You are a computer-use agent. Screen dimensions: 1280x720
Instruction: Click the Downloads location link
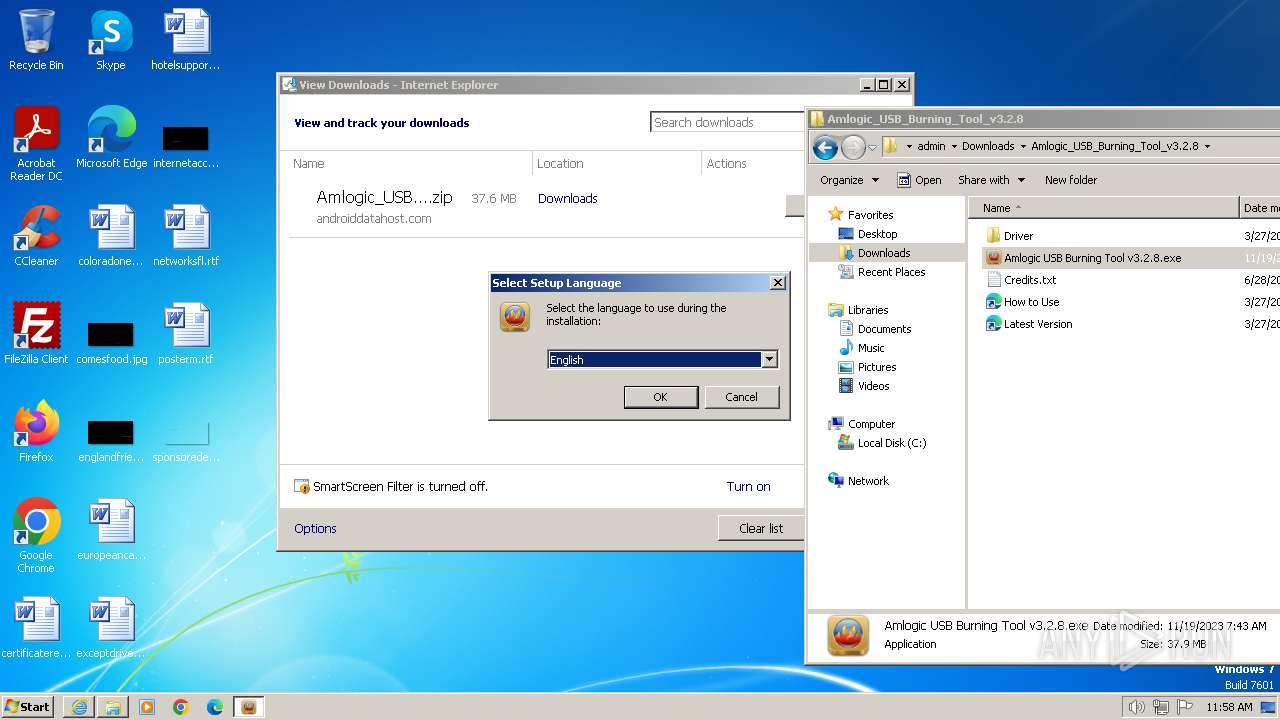pyautogui.click(x=567, y=199)
